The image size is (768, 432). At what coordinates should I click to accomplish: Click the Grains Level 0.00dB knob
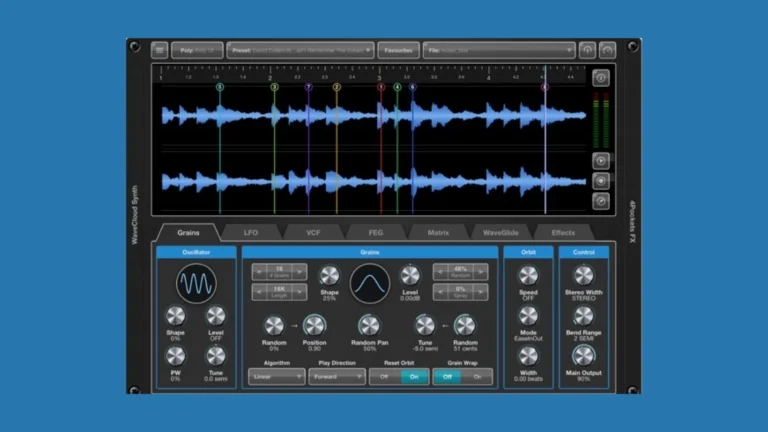coord(410,276)
